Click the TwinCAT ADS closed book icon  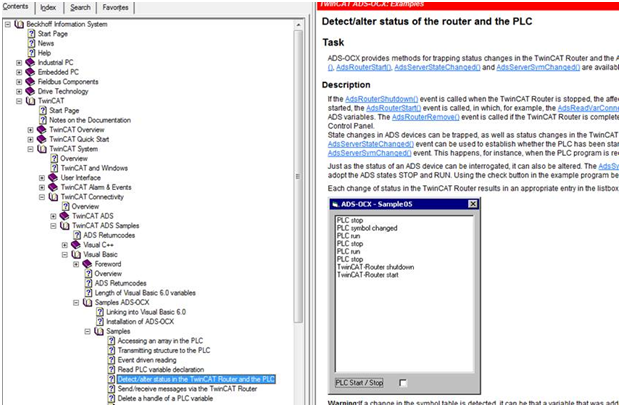tap(65, 216)
